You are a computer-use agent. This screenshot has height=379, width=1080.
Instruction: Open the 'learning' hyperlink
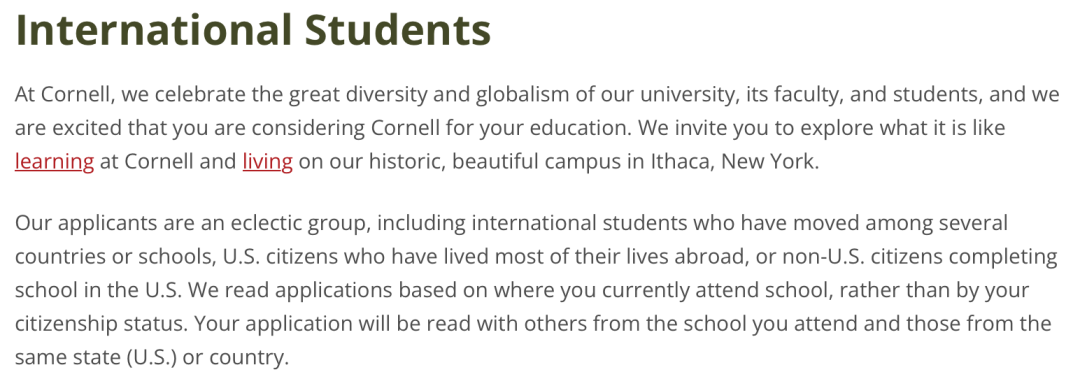(x=54, y=163)
